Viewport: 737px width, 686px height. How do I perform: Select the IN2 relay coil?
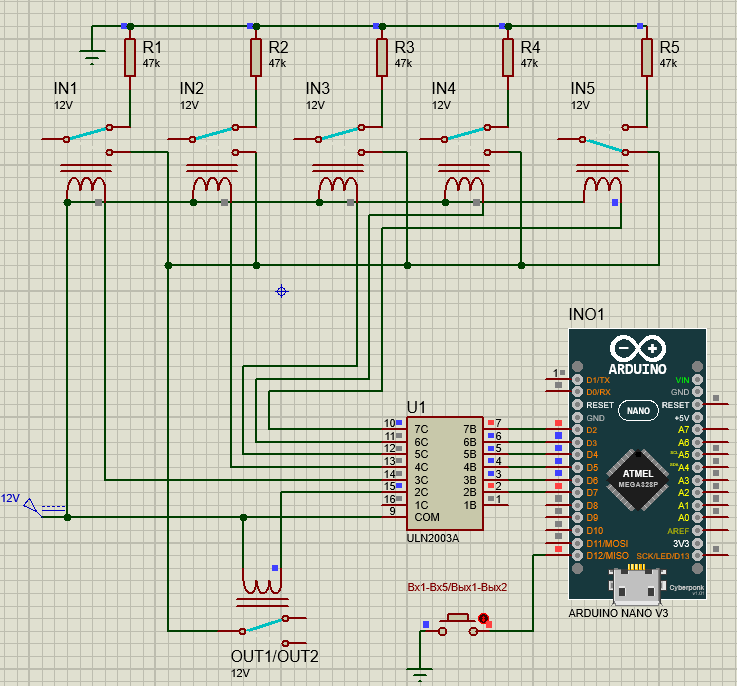pyautogui.click(x=212, y=185)
